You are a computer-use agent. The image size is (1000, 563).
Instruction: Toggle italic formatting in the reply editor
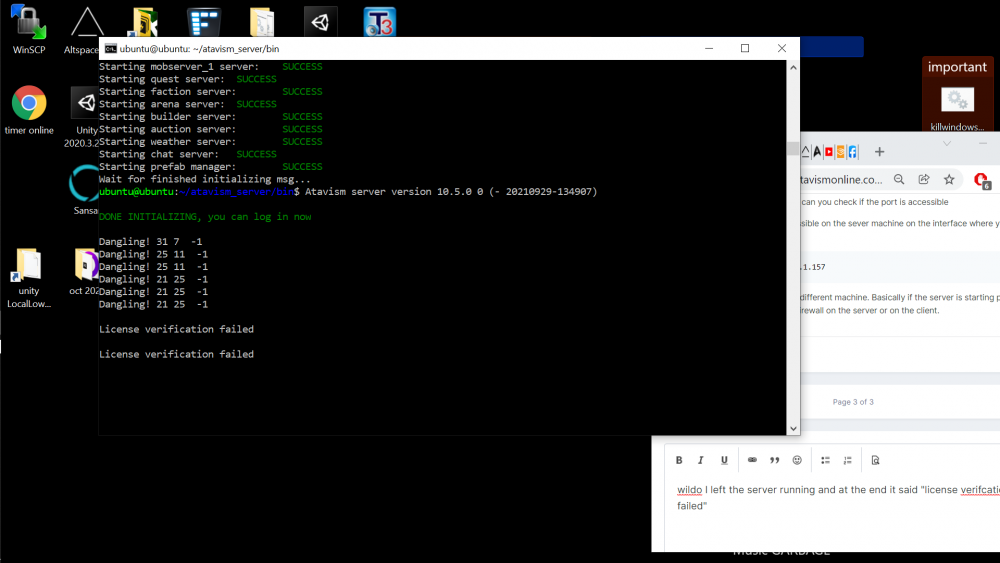[701, 460]
